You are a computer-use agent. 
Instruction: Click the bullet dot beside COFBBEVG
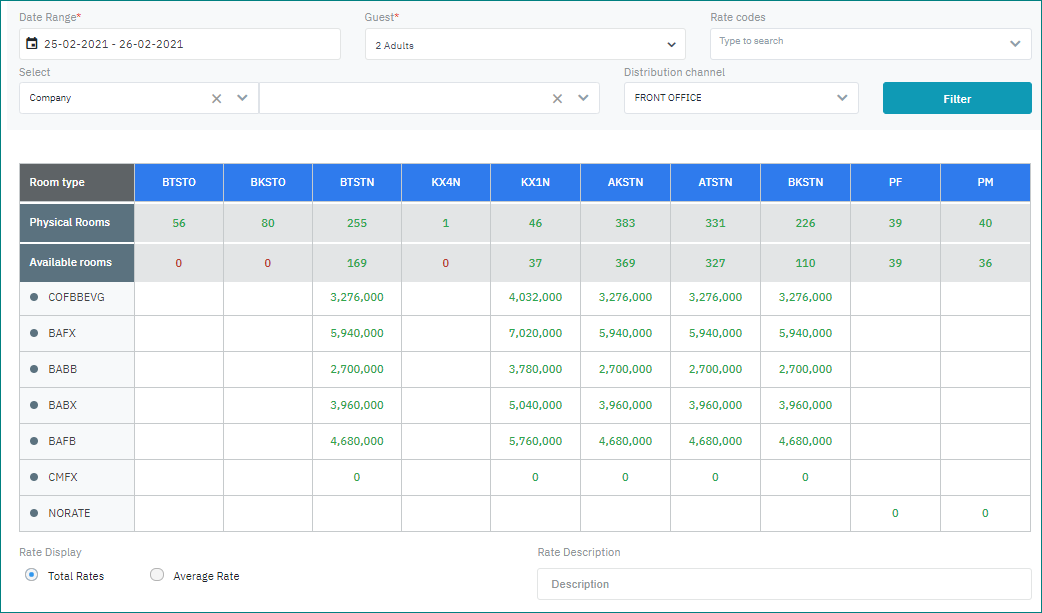(x=34, y=297)
